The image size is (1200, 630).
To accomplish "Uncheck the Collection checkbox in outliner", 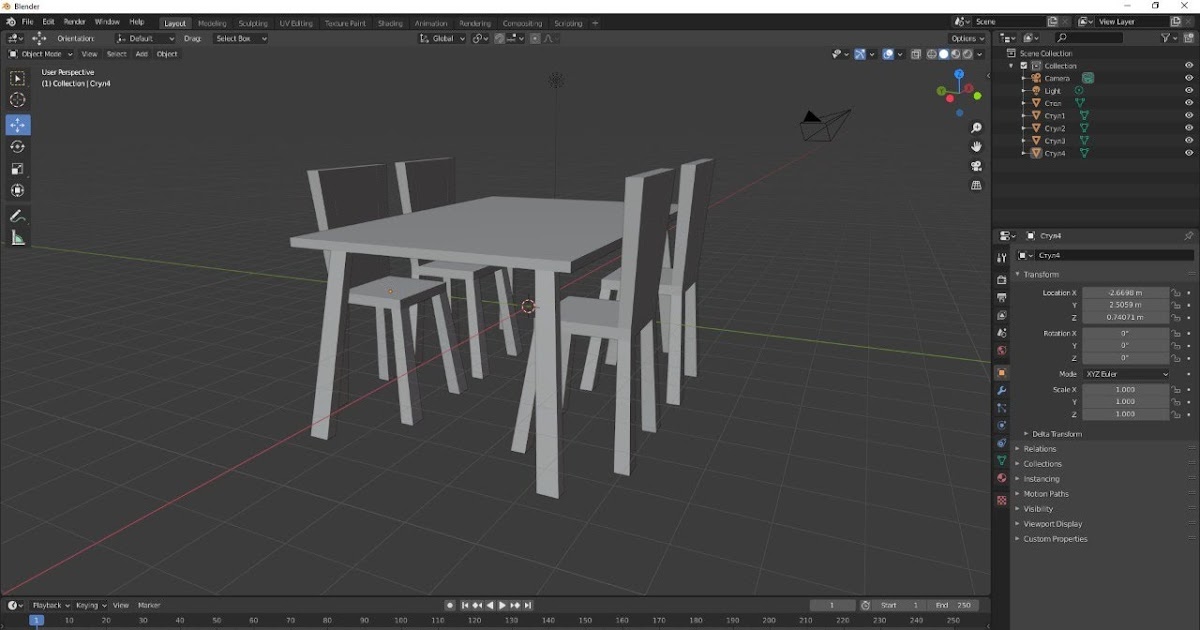I will [1023, 65].
